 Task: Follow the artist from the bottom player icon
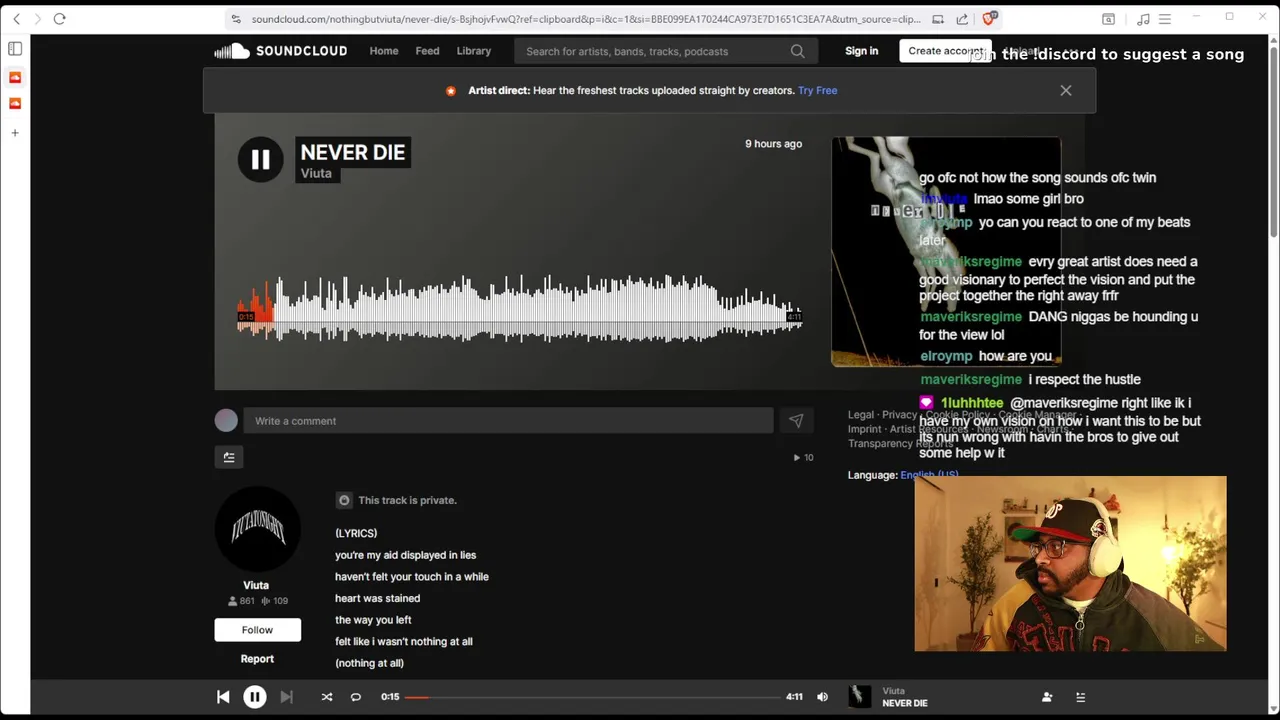point(1047,697)
